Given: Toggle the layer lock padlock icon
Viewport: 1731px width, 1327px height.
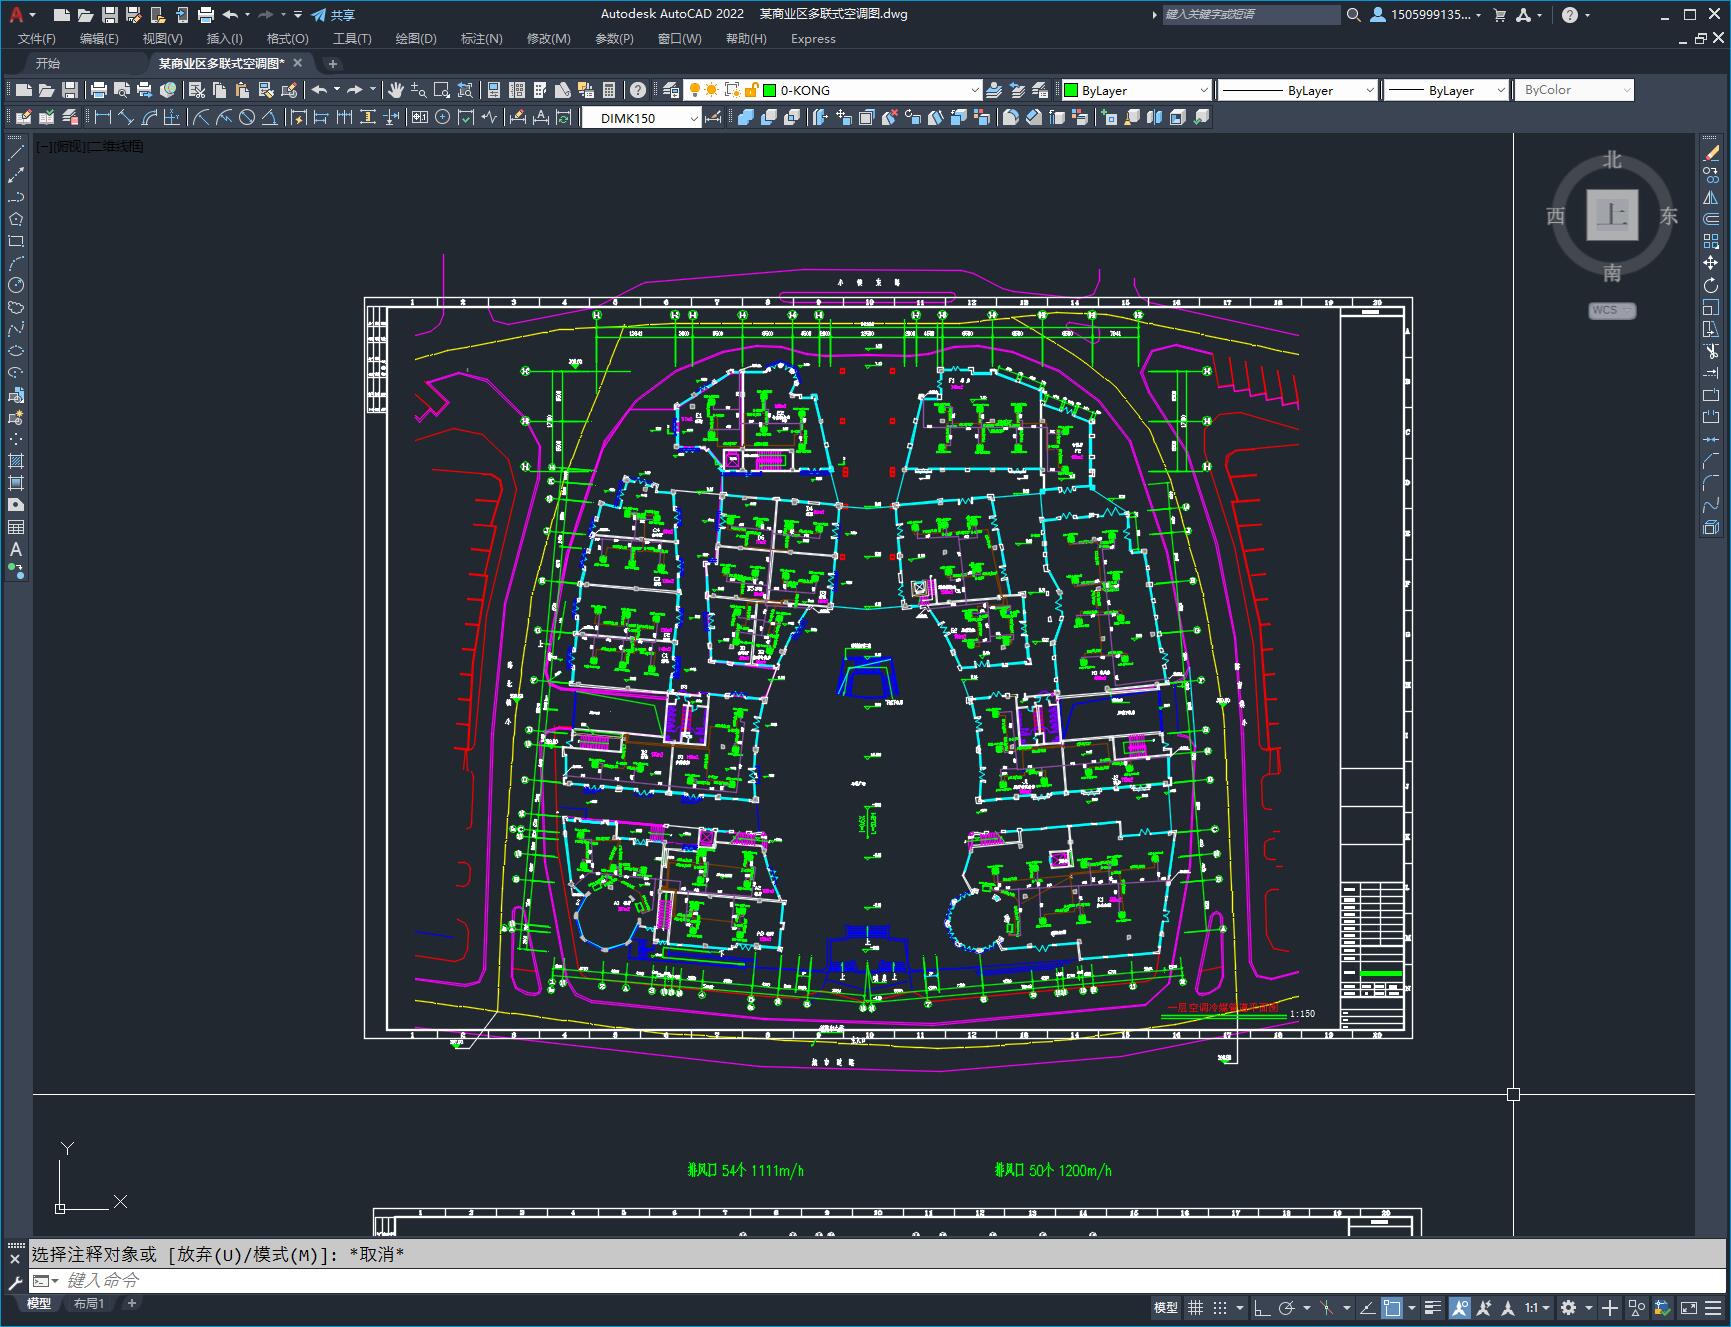Looking at the screenshot, I should click(x=752, y=90).
